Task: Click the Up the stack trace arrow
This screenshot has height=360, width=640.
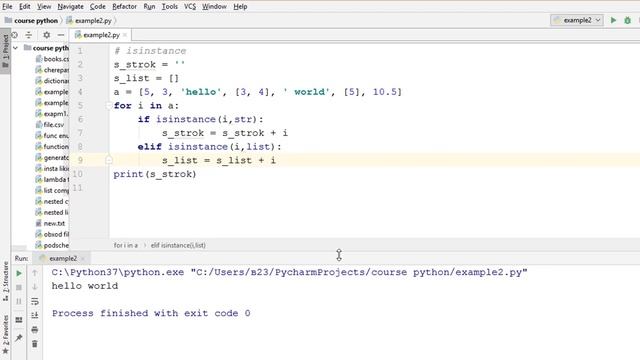Action: pos(35,273)
